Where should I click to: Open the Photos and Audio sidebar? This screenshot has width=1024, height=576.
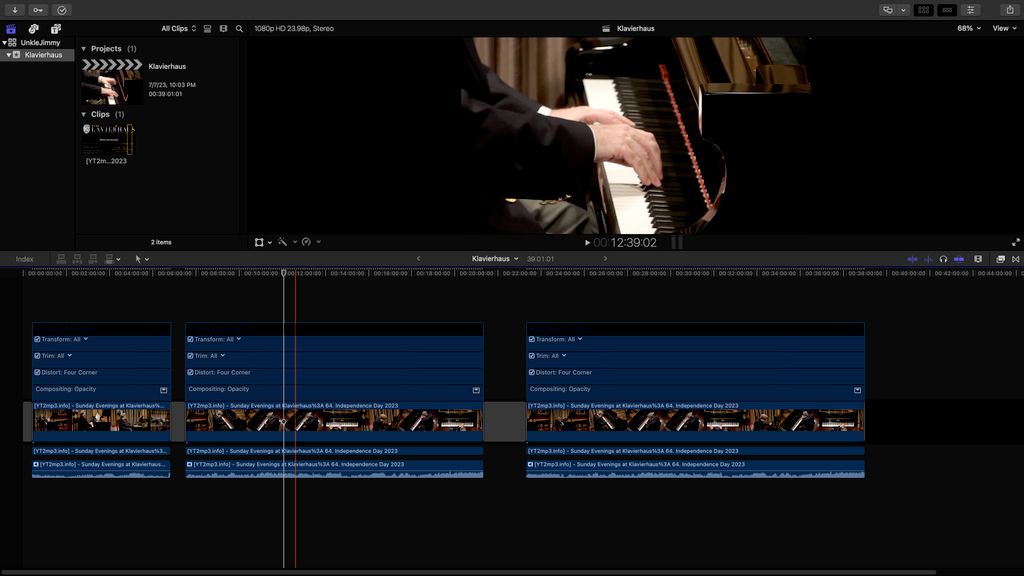click(33, 29)
